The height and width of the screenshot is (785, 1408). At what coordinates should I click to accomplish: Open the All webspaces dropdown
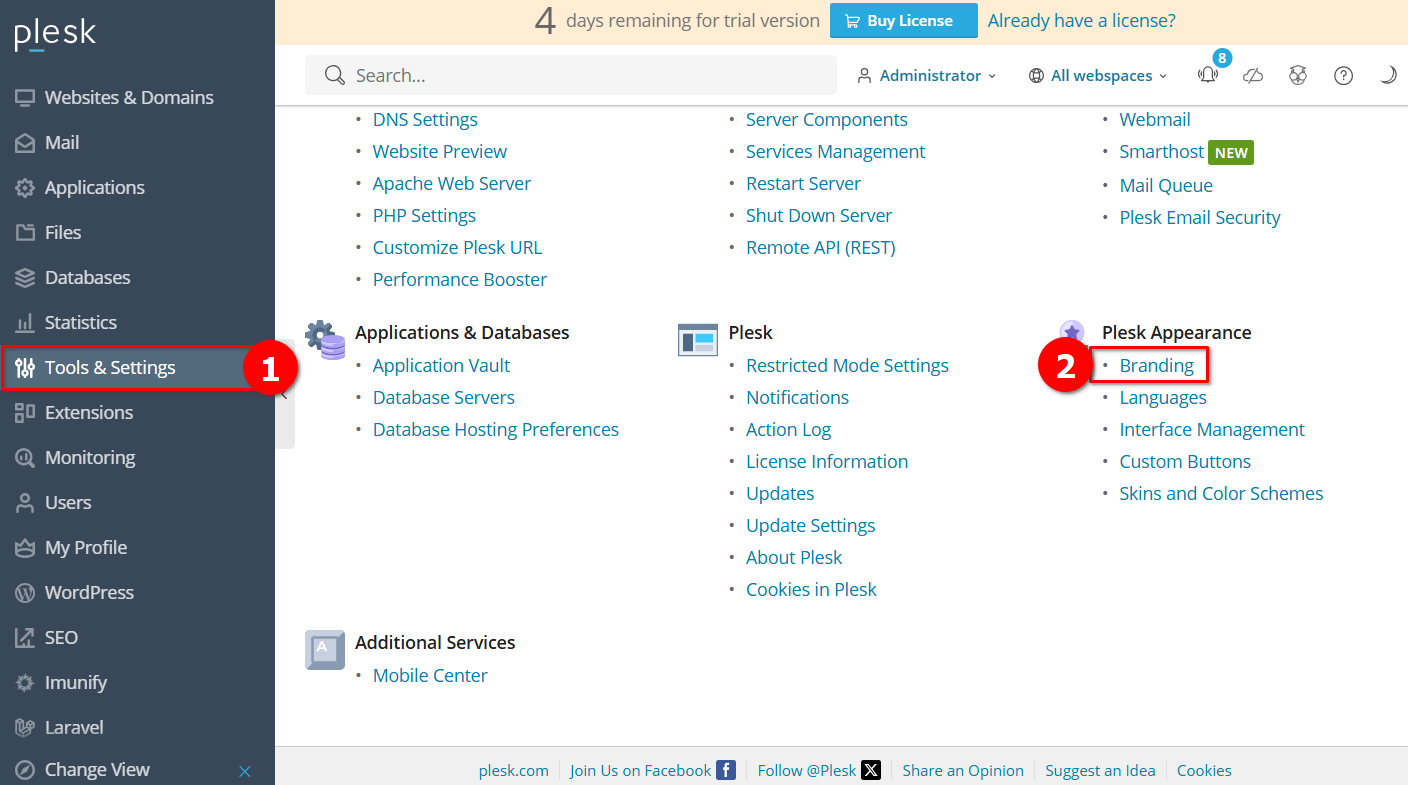(1098, 76)
